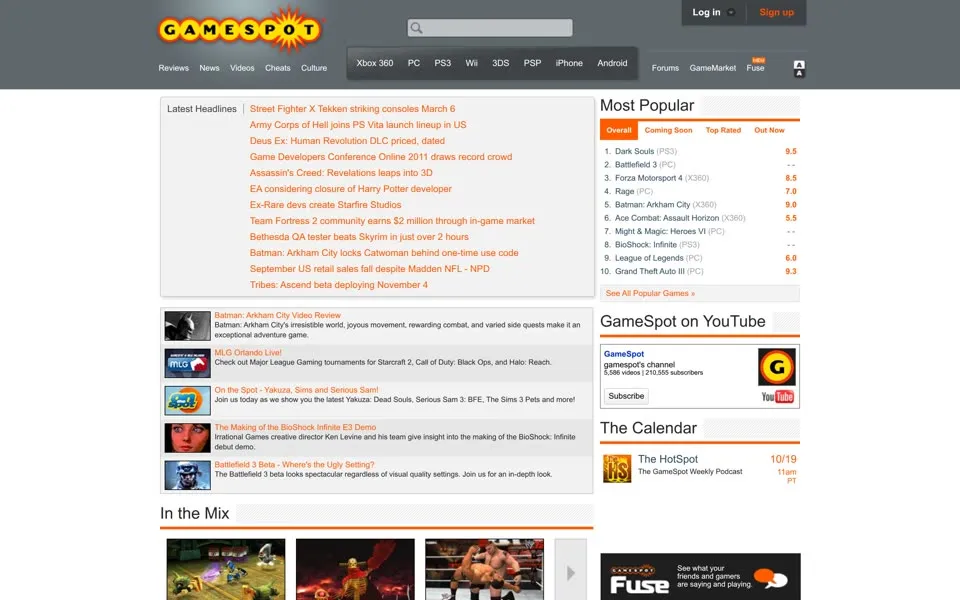
Task: Open the Log in dropdown arrow
Action: pos(731,12)
